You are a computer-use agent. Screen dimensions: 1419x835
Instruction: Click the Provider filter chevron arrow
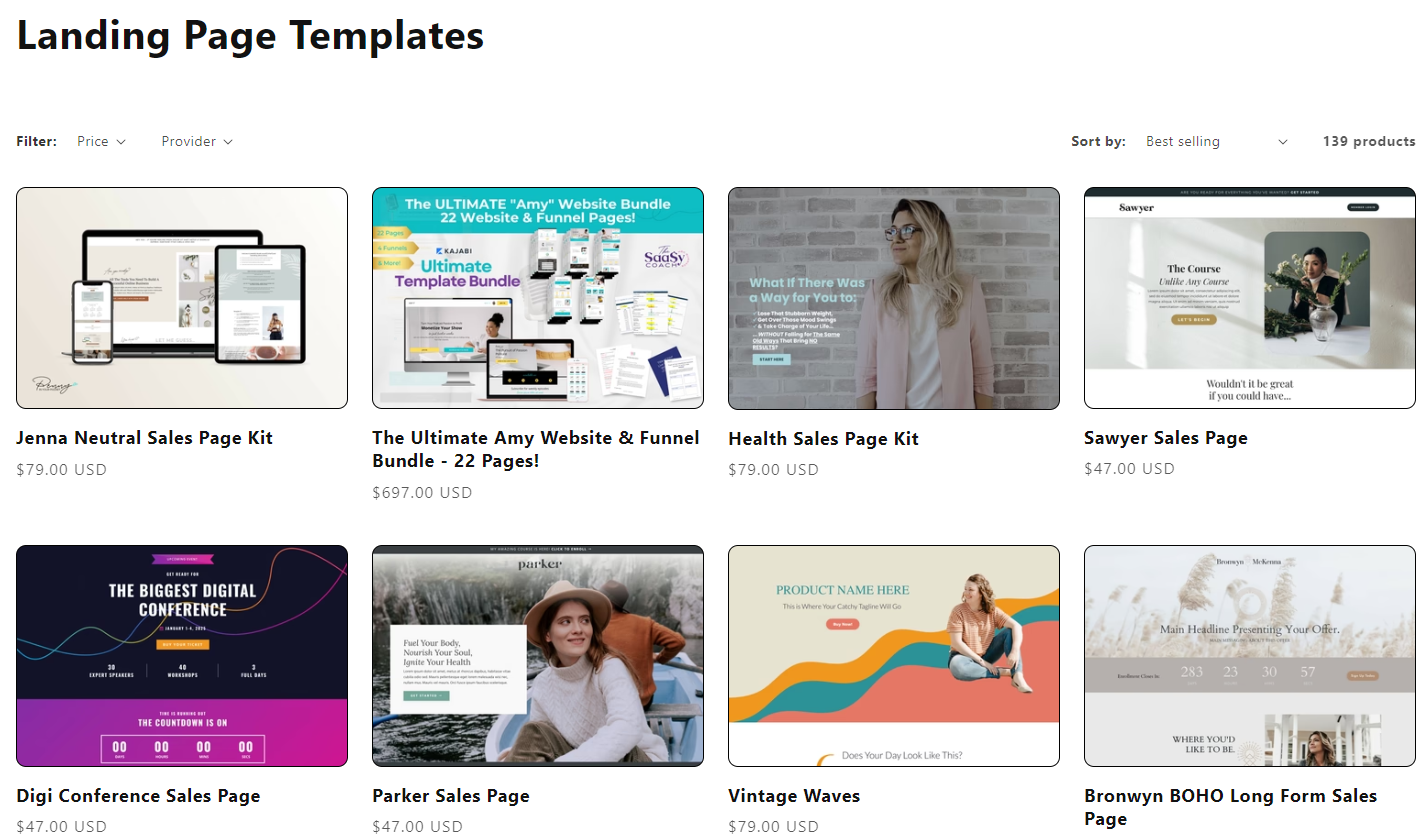point(228,142)
